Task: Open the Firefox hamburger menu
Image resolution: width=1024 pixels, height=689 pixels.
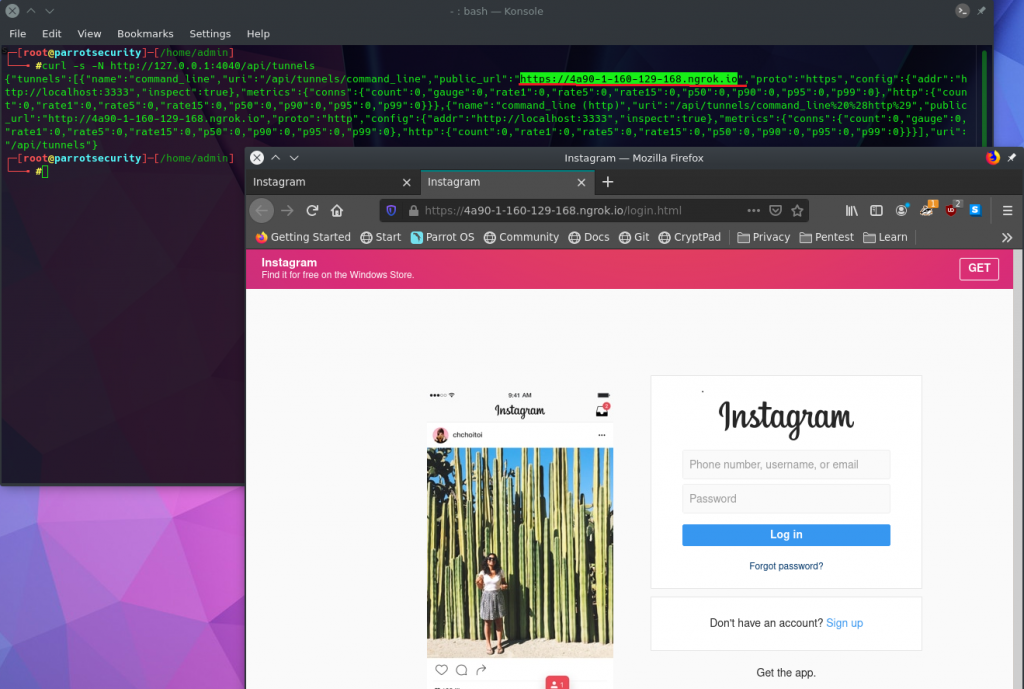Action: click(x=1007, y=210)
